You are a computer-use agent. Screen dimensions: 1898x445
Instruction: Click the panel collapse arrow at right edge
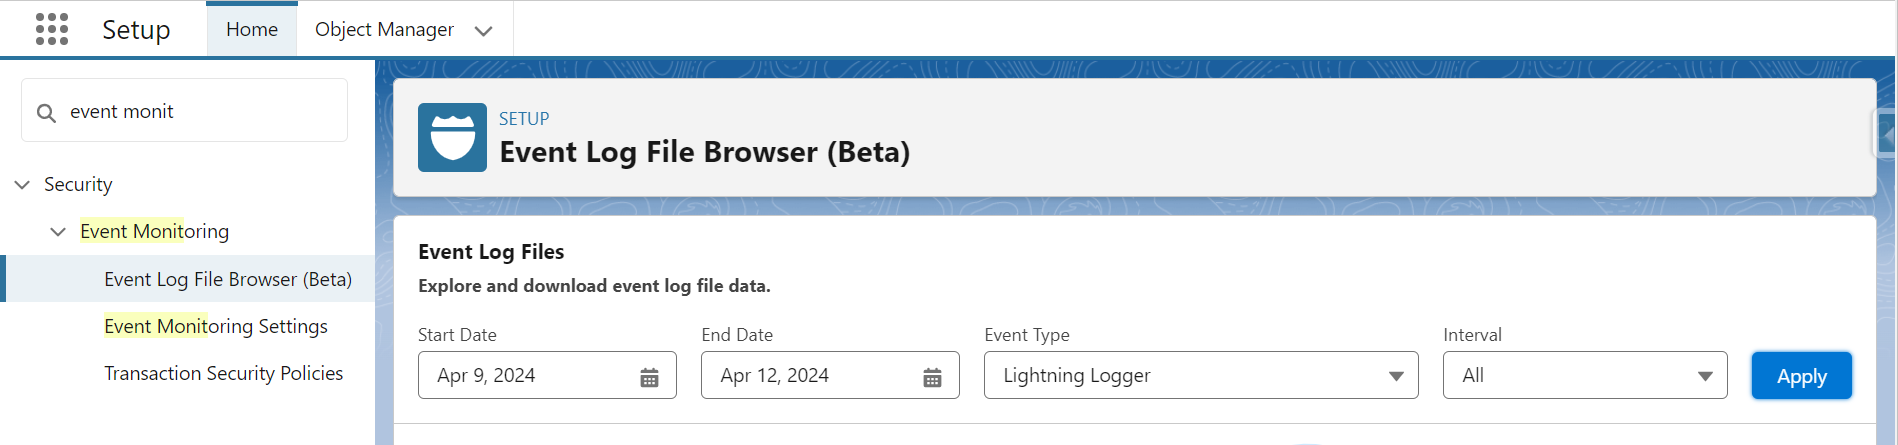coord(1886,133)
